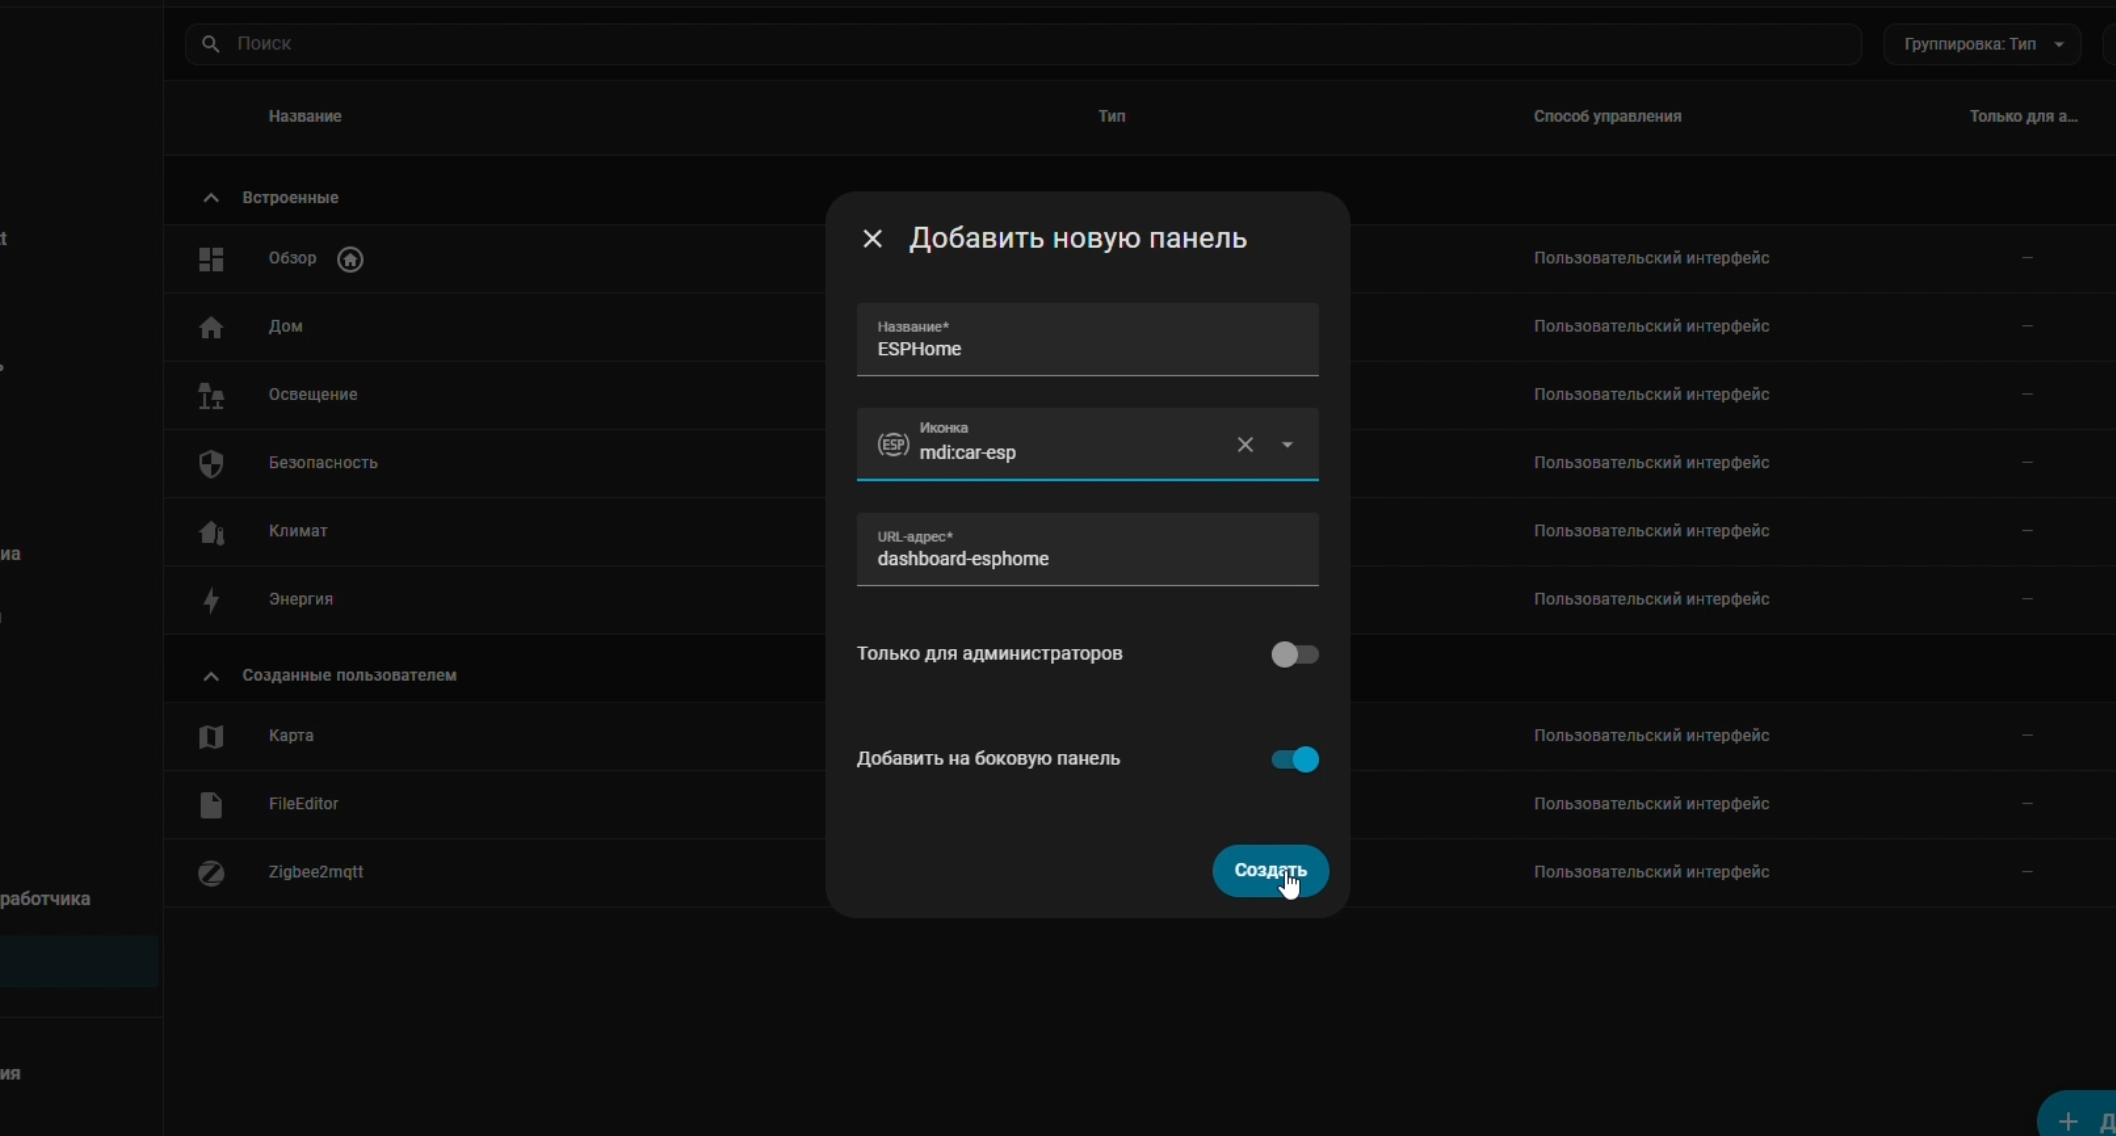Image resolution: width=2116 pixels, height=1136 pixels.
Task: Open the Иконка picker dropdown arrow
Action: click(x=1287, y=445)
